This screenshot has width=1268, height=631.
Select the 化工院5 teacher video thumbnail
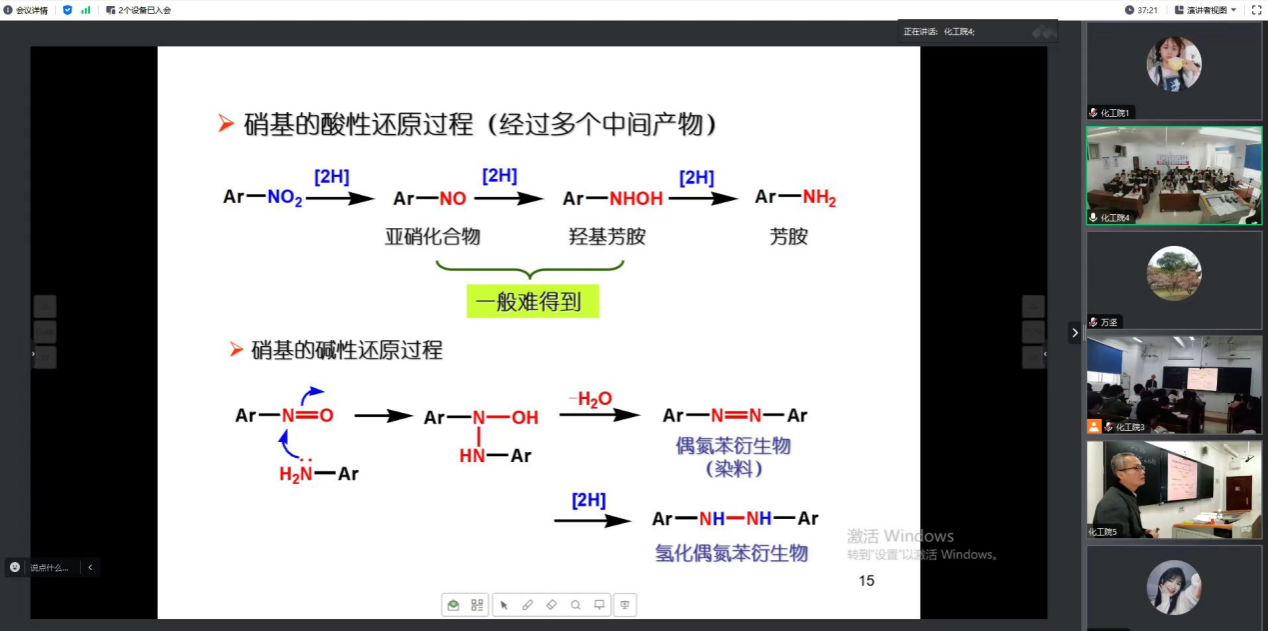click(1174, 490)
